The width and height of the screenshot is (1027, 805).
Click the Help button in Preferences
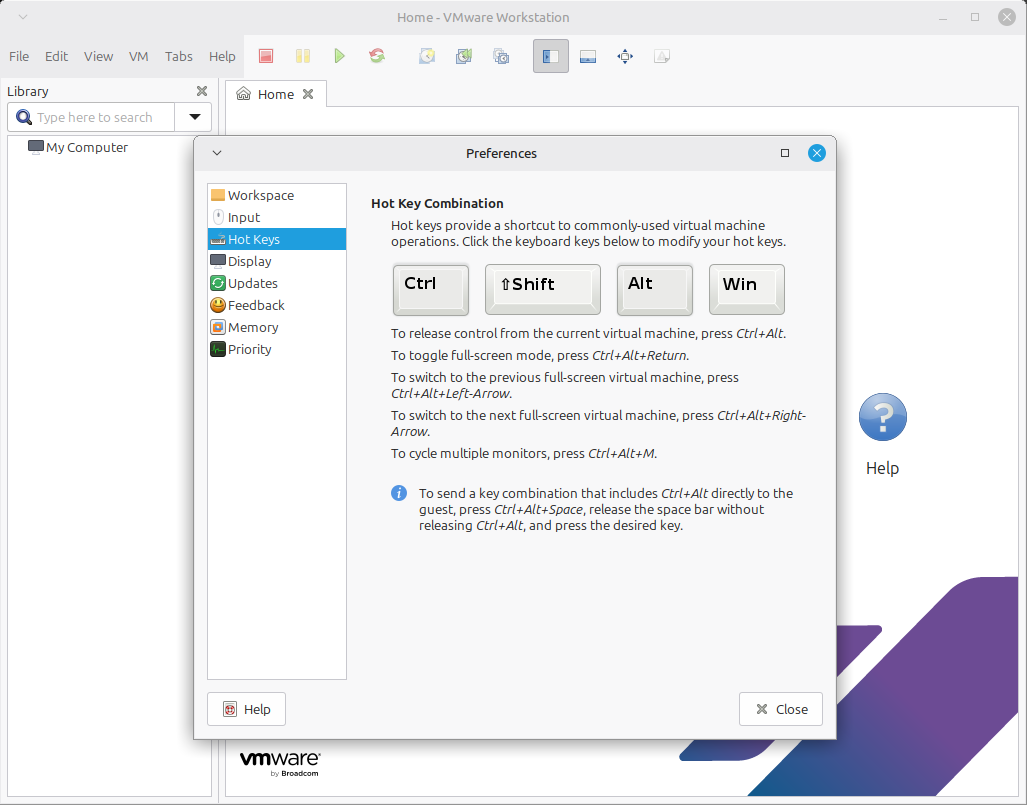246,709
